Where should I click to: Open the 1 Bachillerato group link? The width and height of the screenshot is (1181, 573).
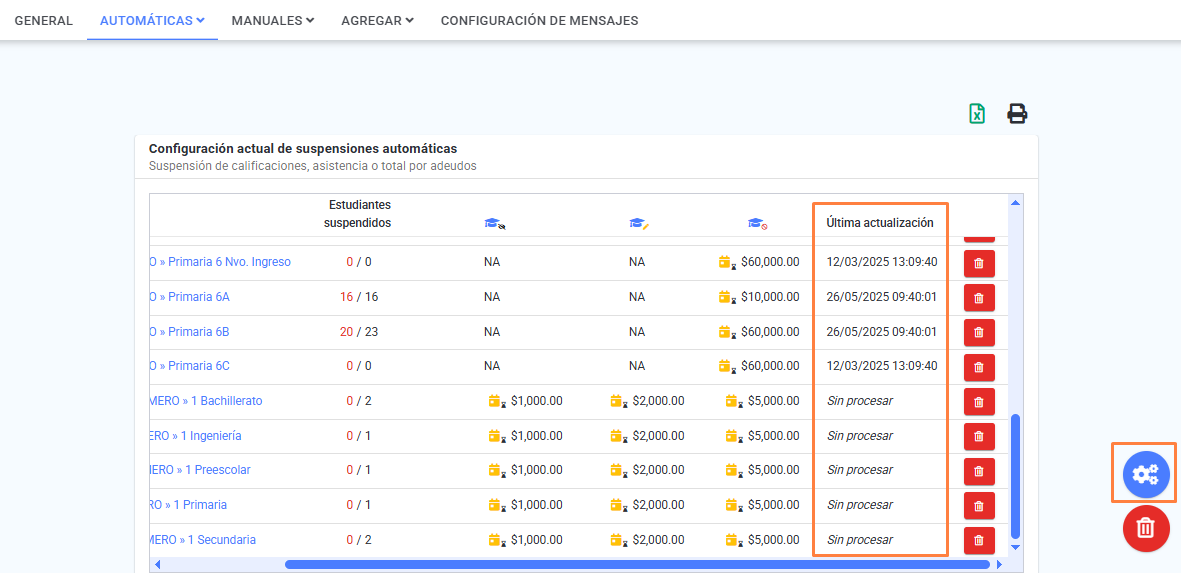[206, 401]
